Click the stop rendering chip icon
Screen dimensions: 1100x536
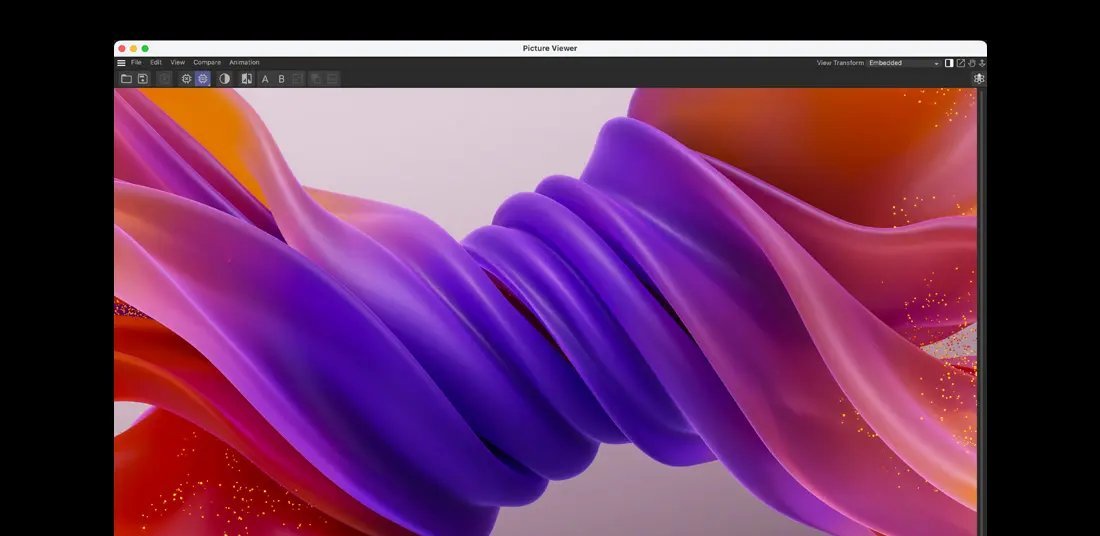187,79
